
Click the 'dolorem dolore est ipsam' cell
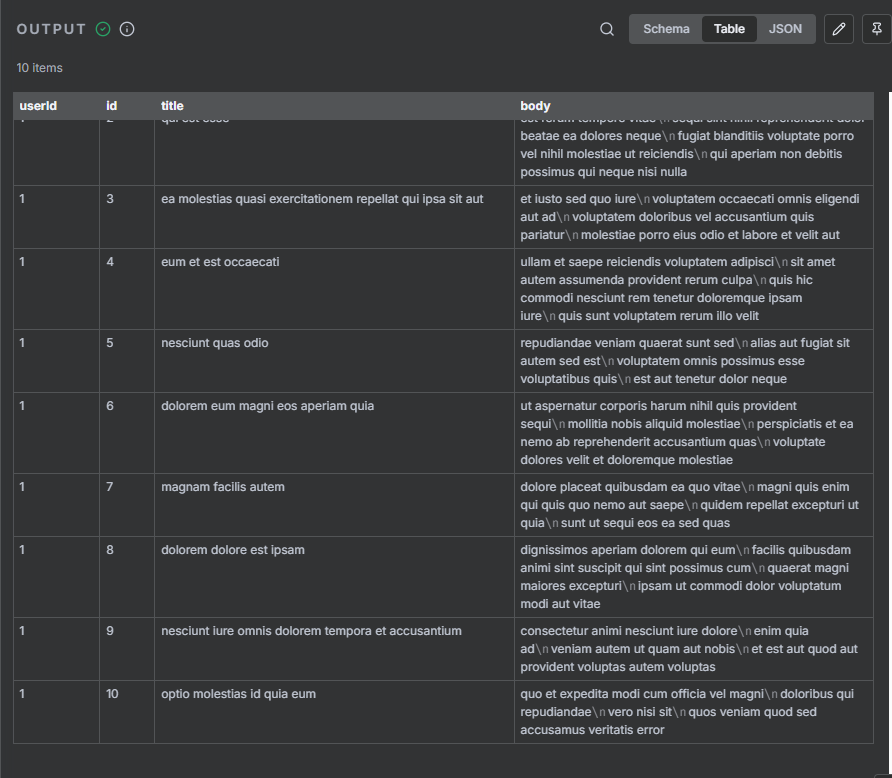(x=233, y=550)
